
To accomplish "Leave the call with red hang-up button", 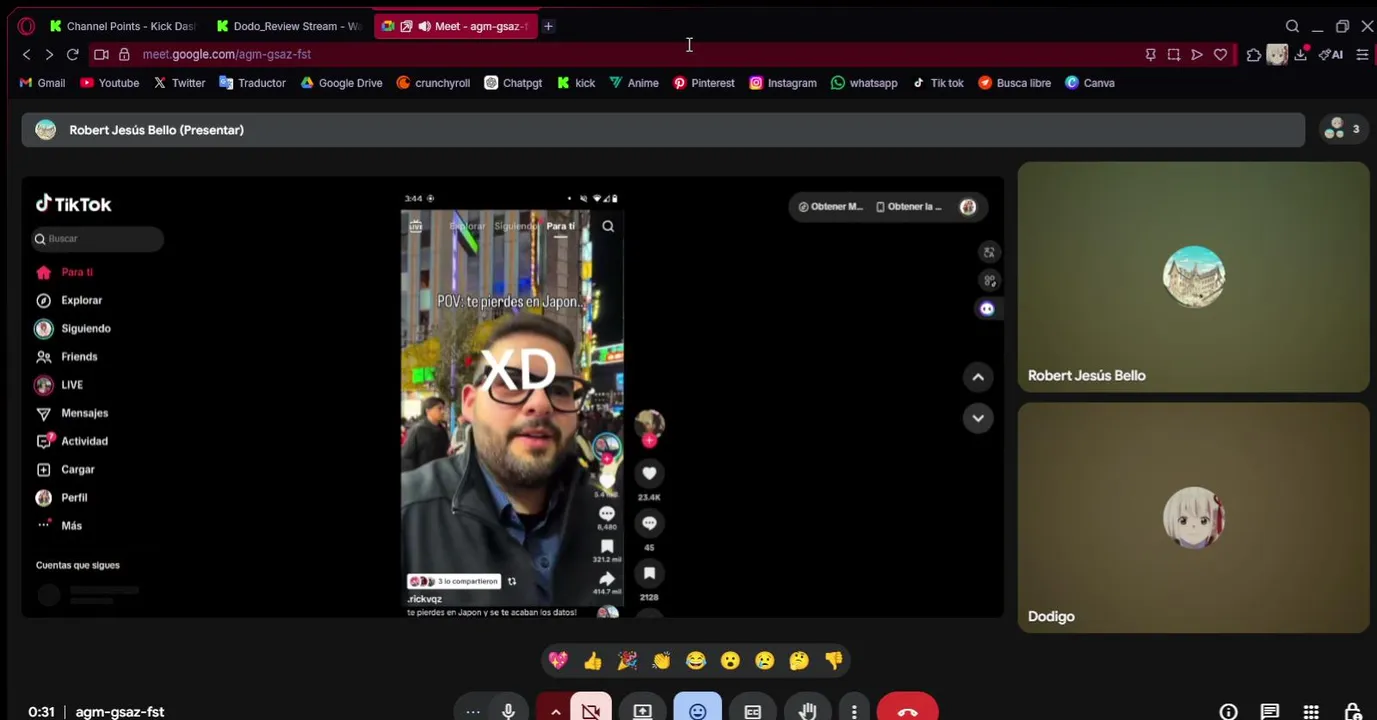I will 907,711.
